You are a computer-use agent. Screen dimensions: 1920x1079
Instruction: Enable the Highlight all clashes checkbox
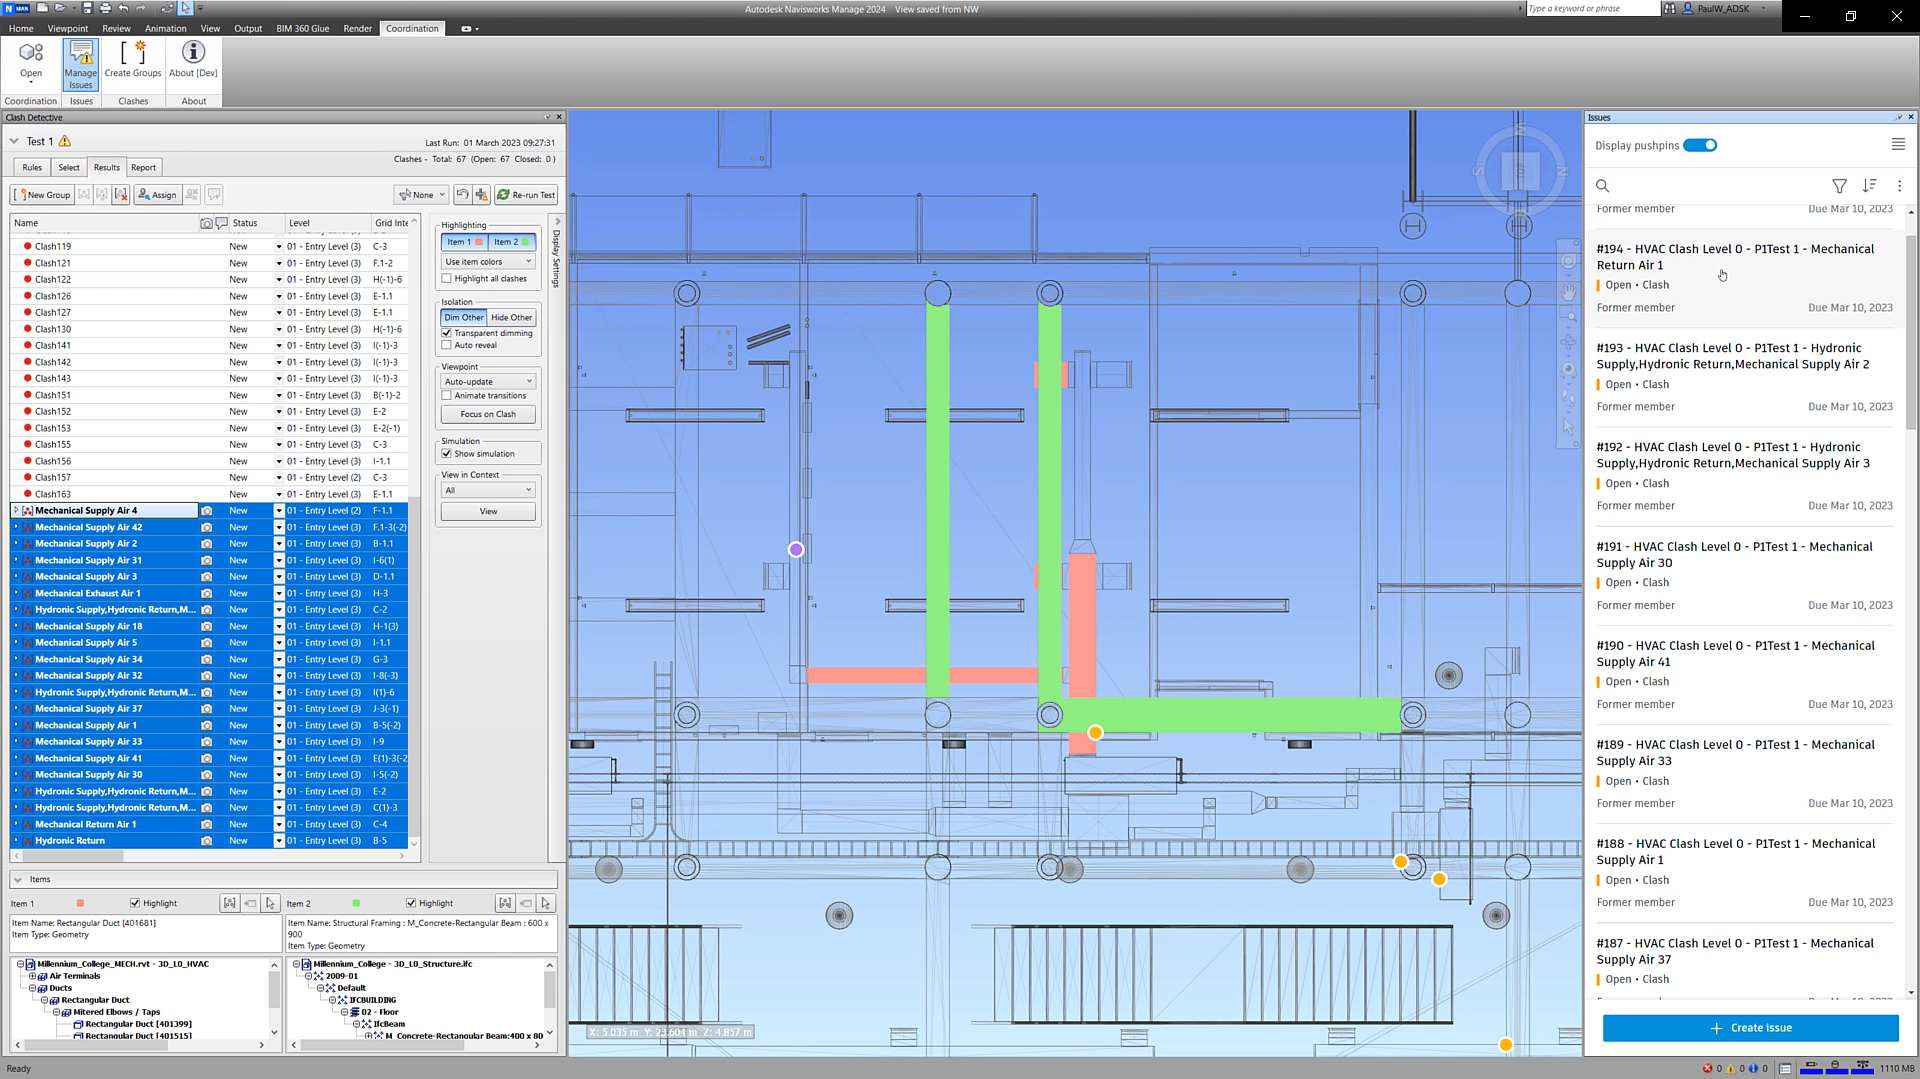coord(447,279)
